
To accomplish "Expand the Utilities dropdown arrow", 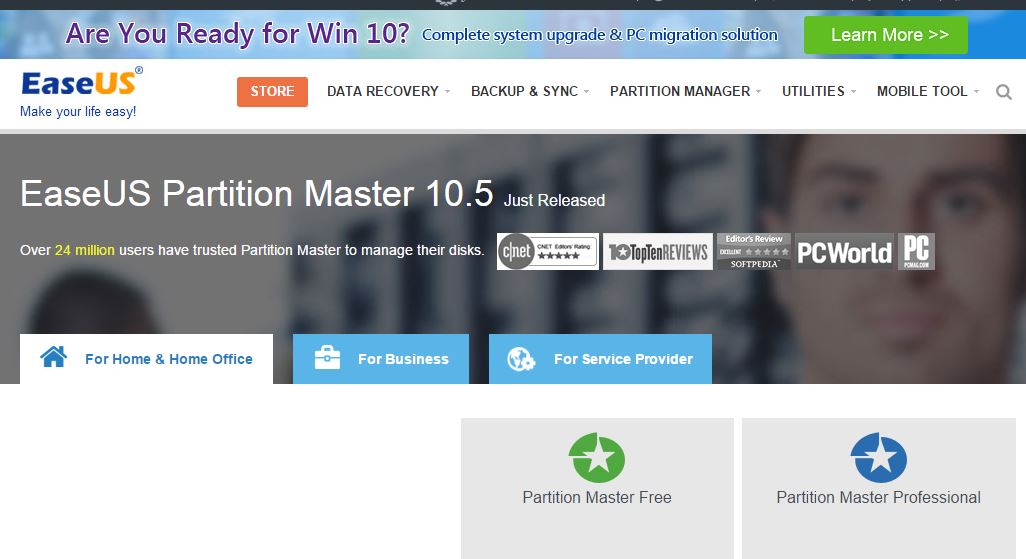I will click(853, 92).
